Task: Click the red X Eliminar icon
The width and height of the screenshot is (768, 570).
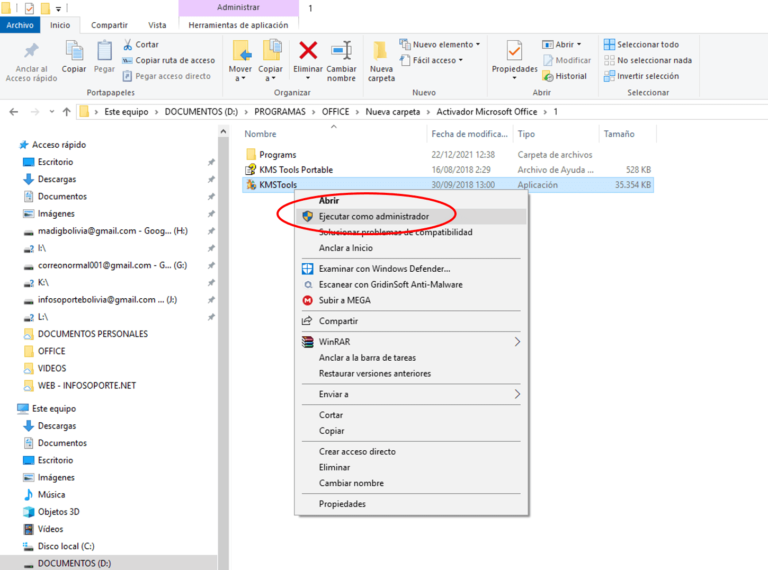Action: [x=308, y=50]
